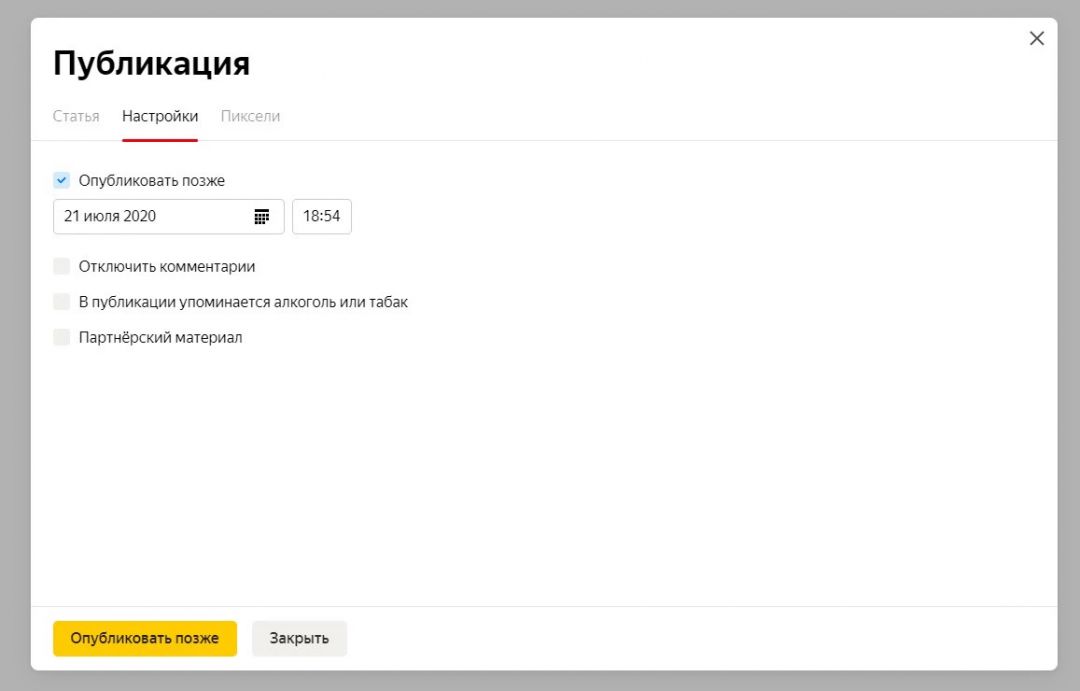Image resolution: width=1080 pixels, height=691 pixels.
Task: Mark the post as Партнёрский материал
Action: [x=61, y=337]
